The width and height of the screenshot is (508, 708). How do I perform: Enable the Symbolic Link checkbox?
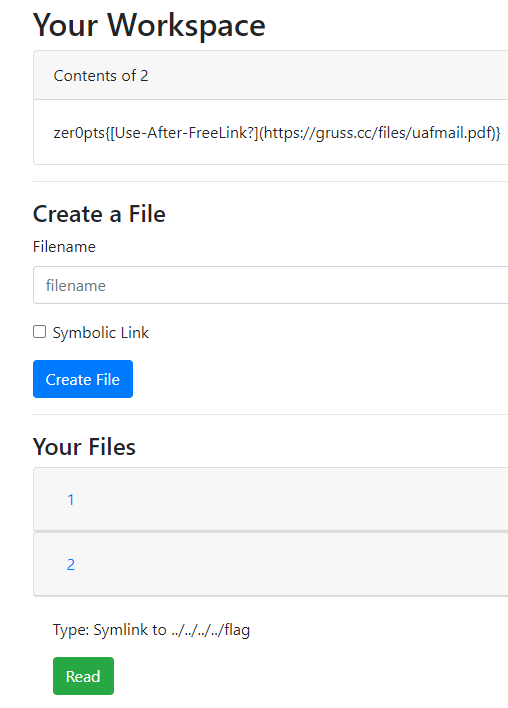point(40,332)
